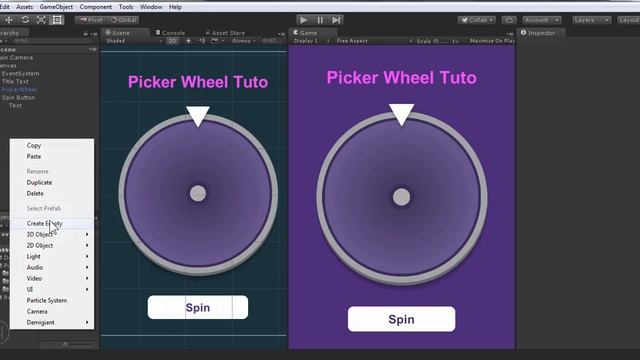Viewport: 640px width, 360px height.
Task: Toggle 2D view mode in Scene
Action: (x=173, y=41)
